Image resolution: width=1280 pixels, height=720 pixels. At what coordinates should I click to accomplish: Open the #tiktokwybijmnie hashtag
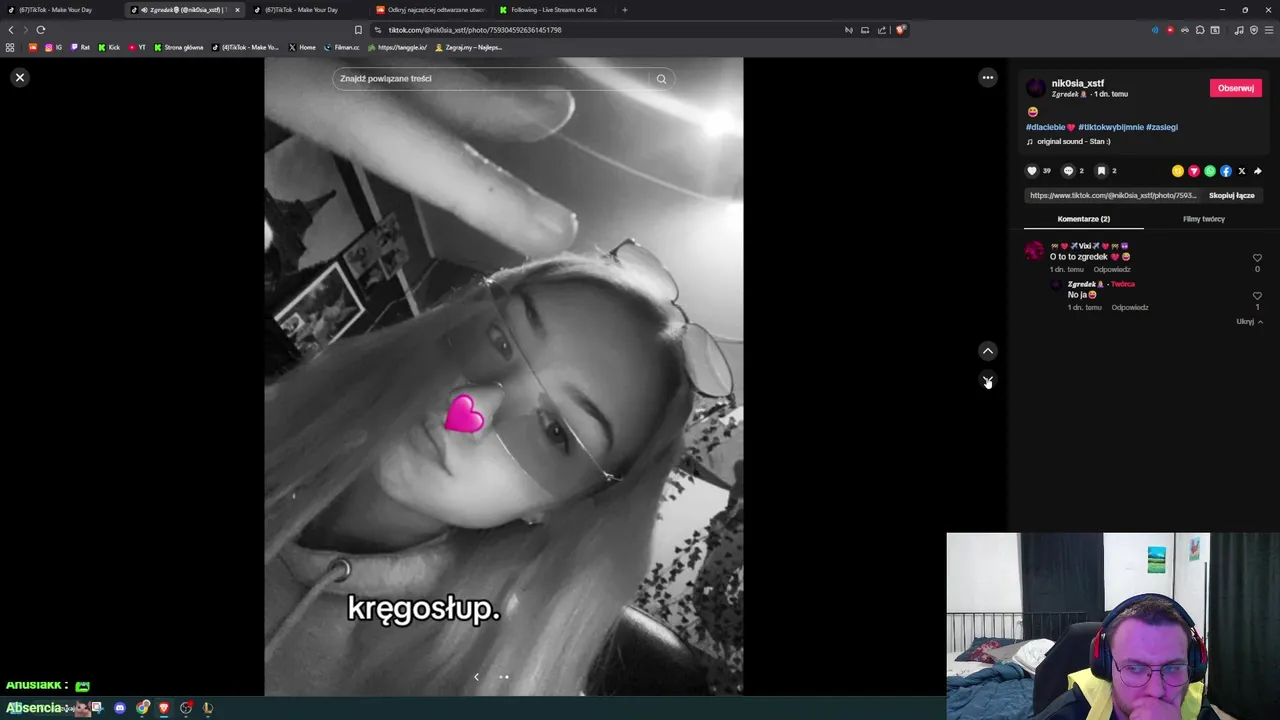click(x=1111, y=127)
